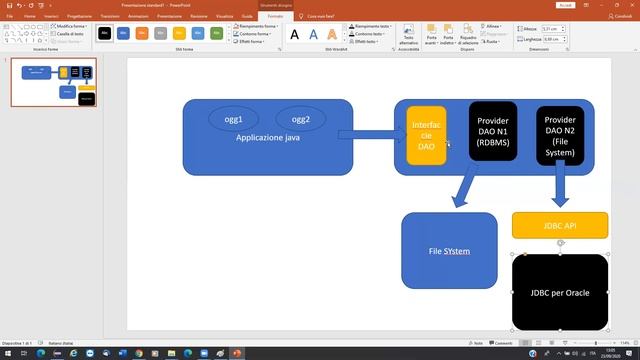Viewport: 640px width, 360px height.
Task: Click the Chrome icon in taskbar
Action: (139, 353)
